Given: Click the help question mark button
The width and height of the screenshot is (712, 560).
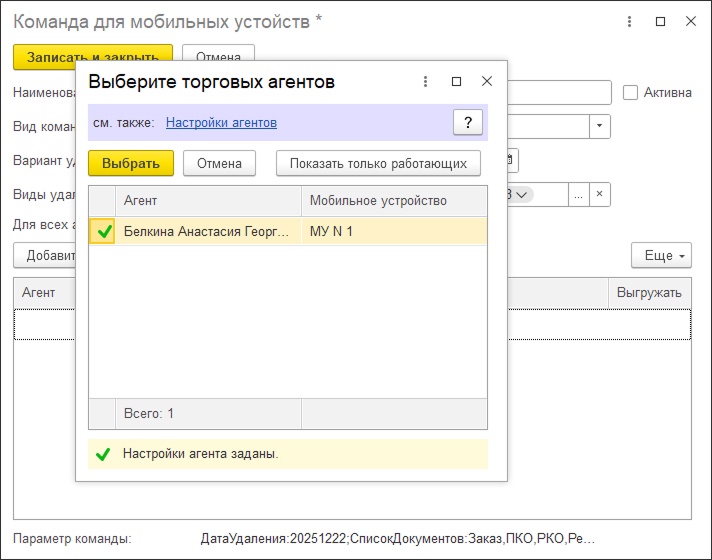Looking at the screenshot, I should (468, 122).
